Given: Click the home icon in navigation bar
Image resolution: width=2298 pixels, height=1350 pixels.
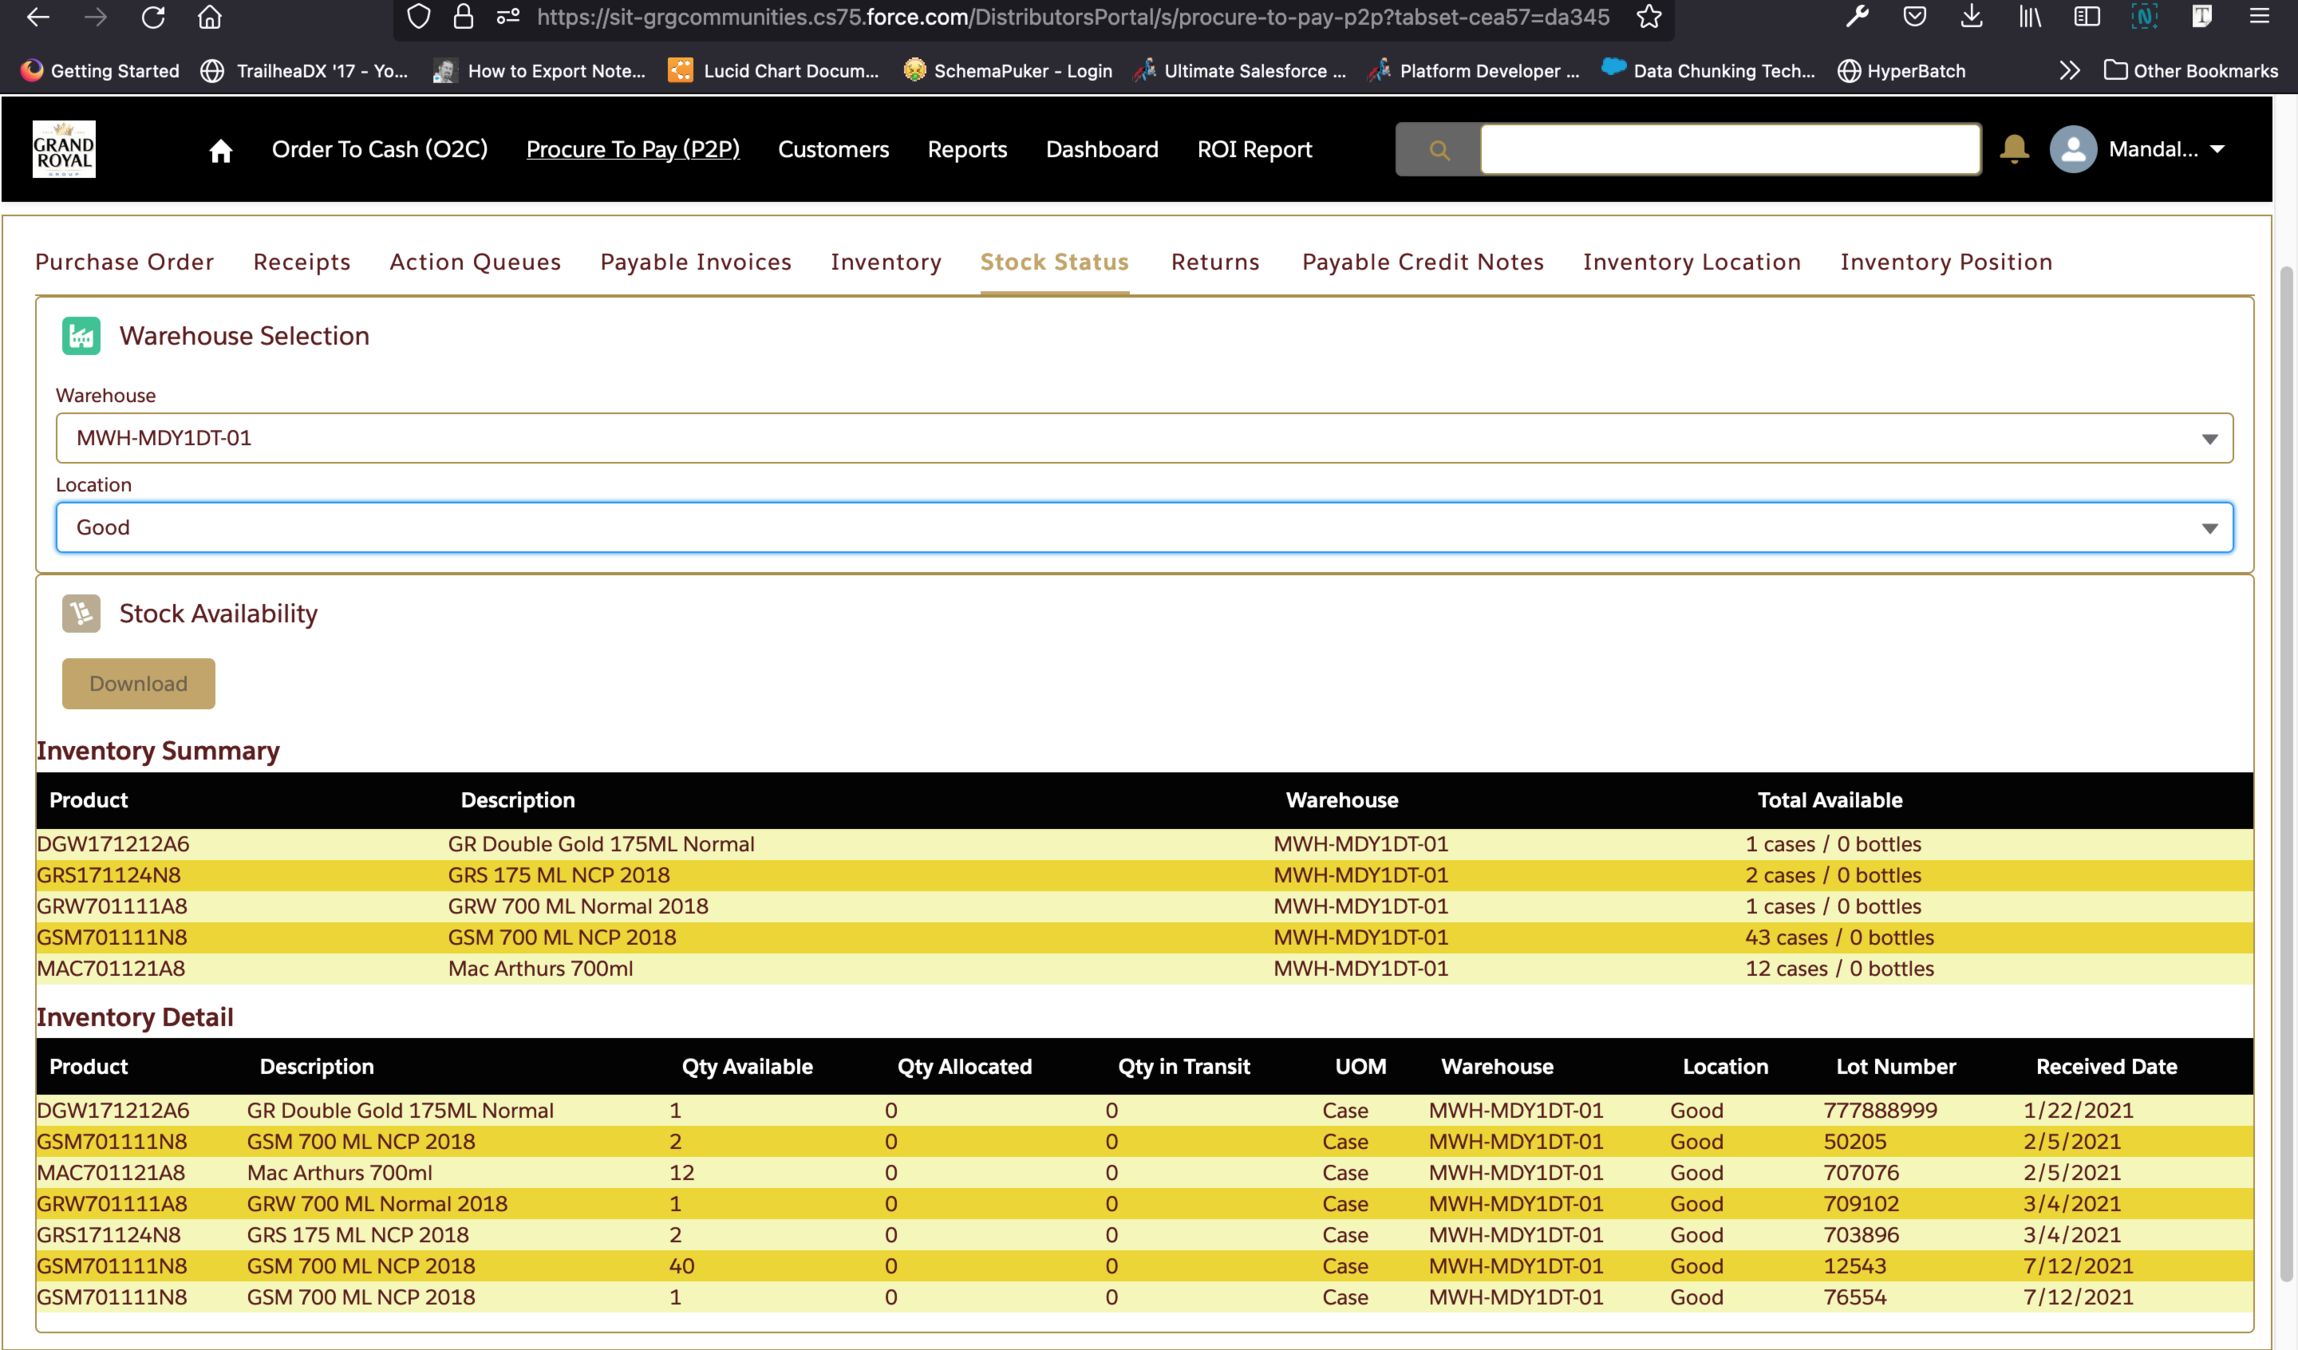Looking at the screenshot, I should click(220, 150).
